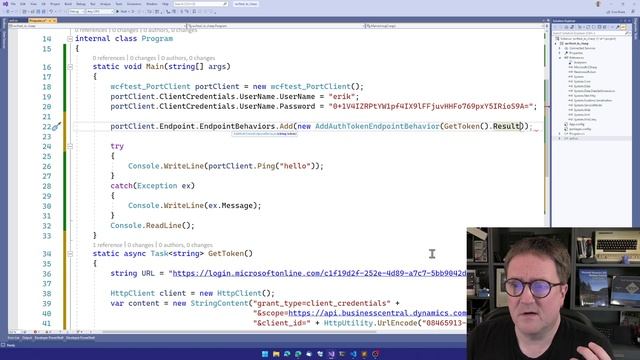This screenshot has height=360, width=640.
Task: Click the text 'Console.ReadLine();' on line 32
Action: tap(152, 225)
